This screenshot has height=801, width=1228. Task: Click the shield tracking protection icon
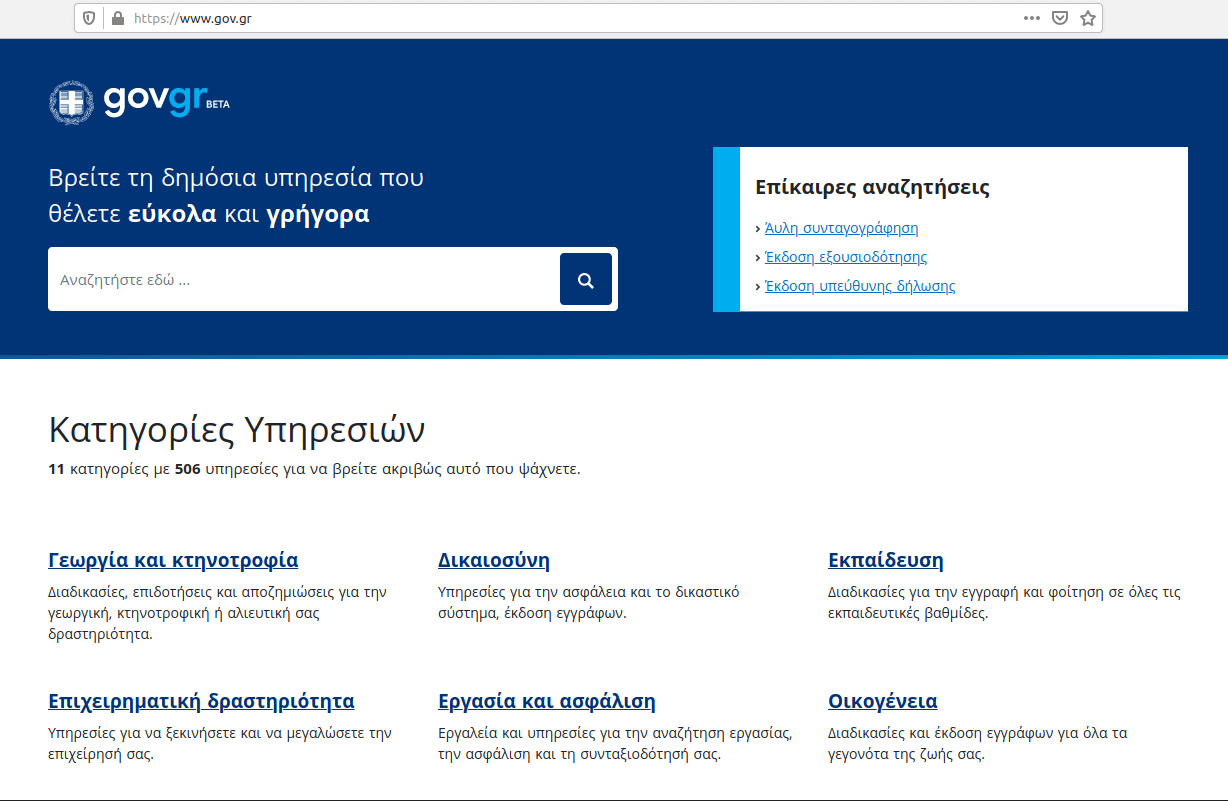tap(90, 18)
